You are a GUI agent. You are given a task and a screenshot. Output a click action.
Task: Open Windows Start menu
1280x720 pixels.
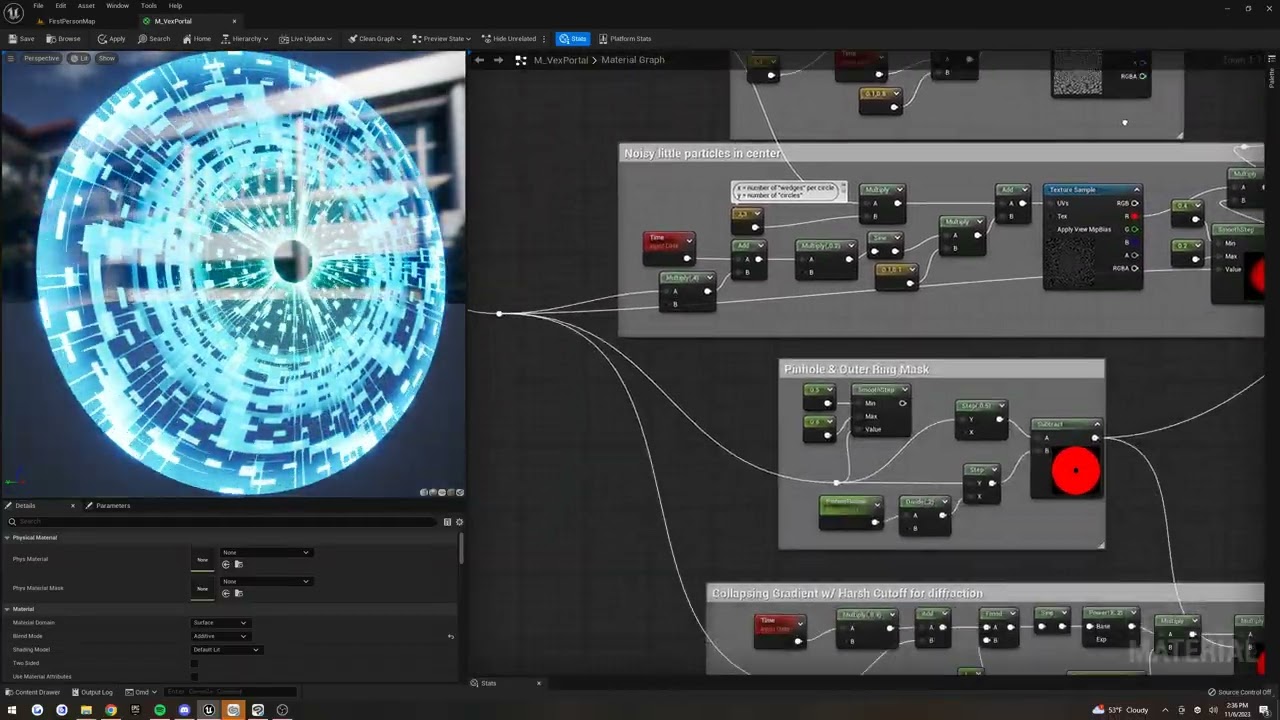[x=12, y=710]
